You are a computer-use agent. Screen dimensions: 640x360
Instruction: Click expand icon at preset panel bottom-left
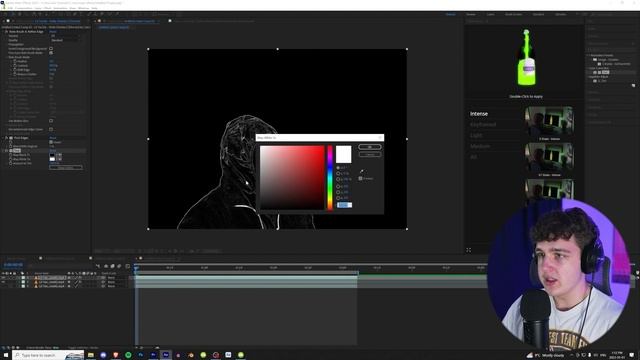click(x=469, y=250)
